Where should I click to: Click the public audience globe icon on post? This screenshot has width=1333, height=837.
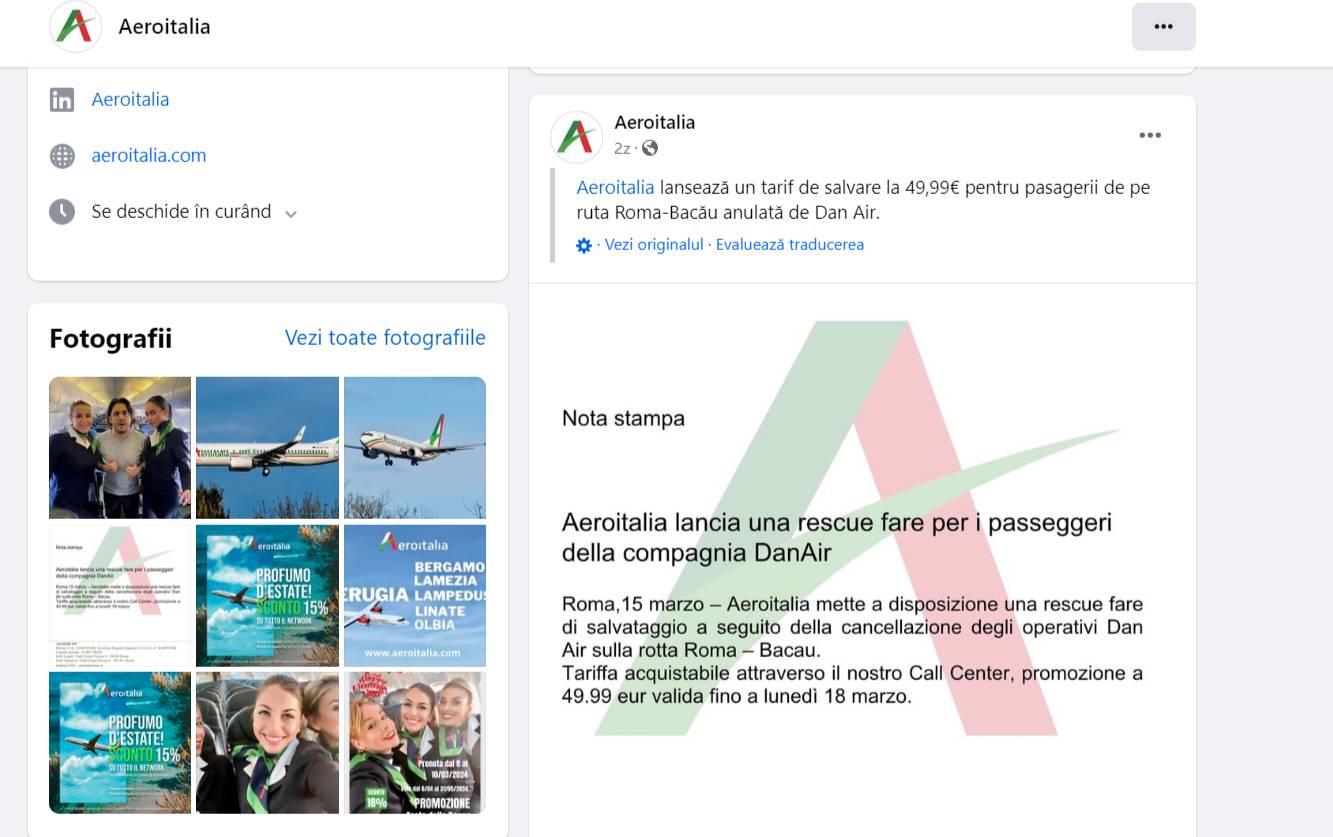pos(650,148)
